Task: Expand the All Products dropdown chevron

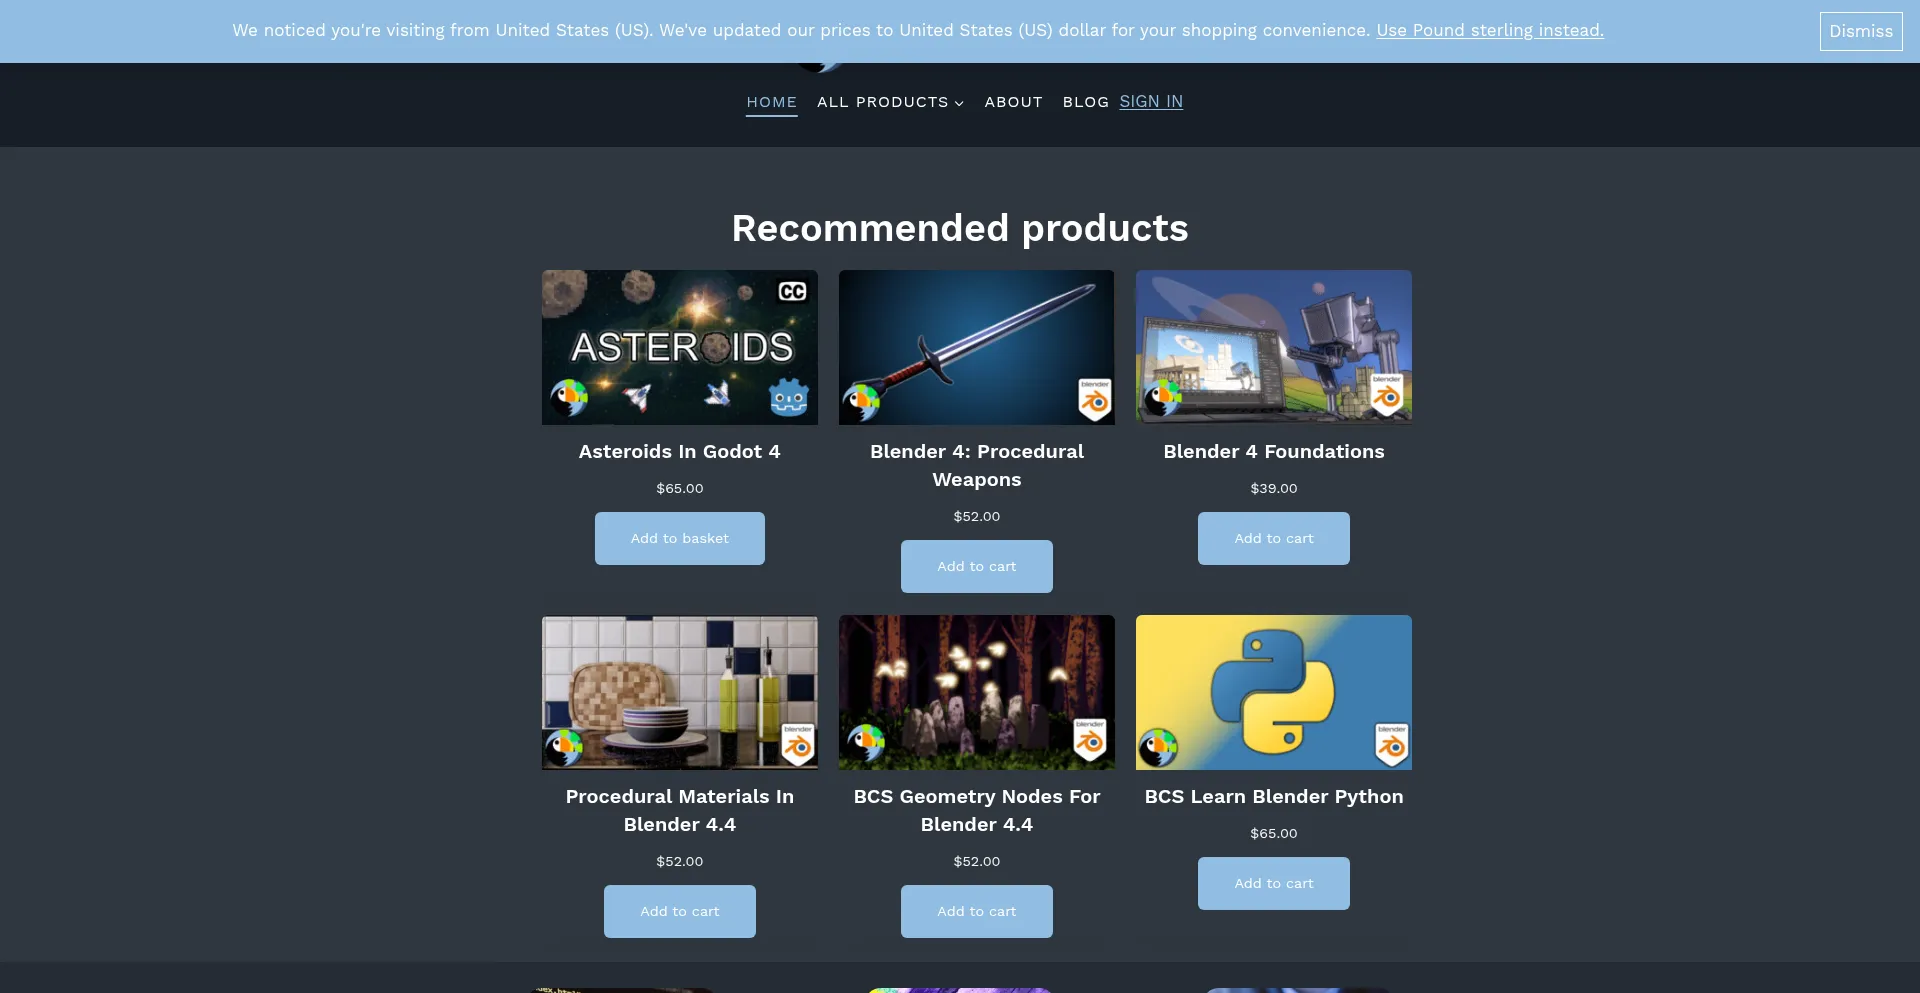Action: (x=959, y=103)
